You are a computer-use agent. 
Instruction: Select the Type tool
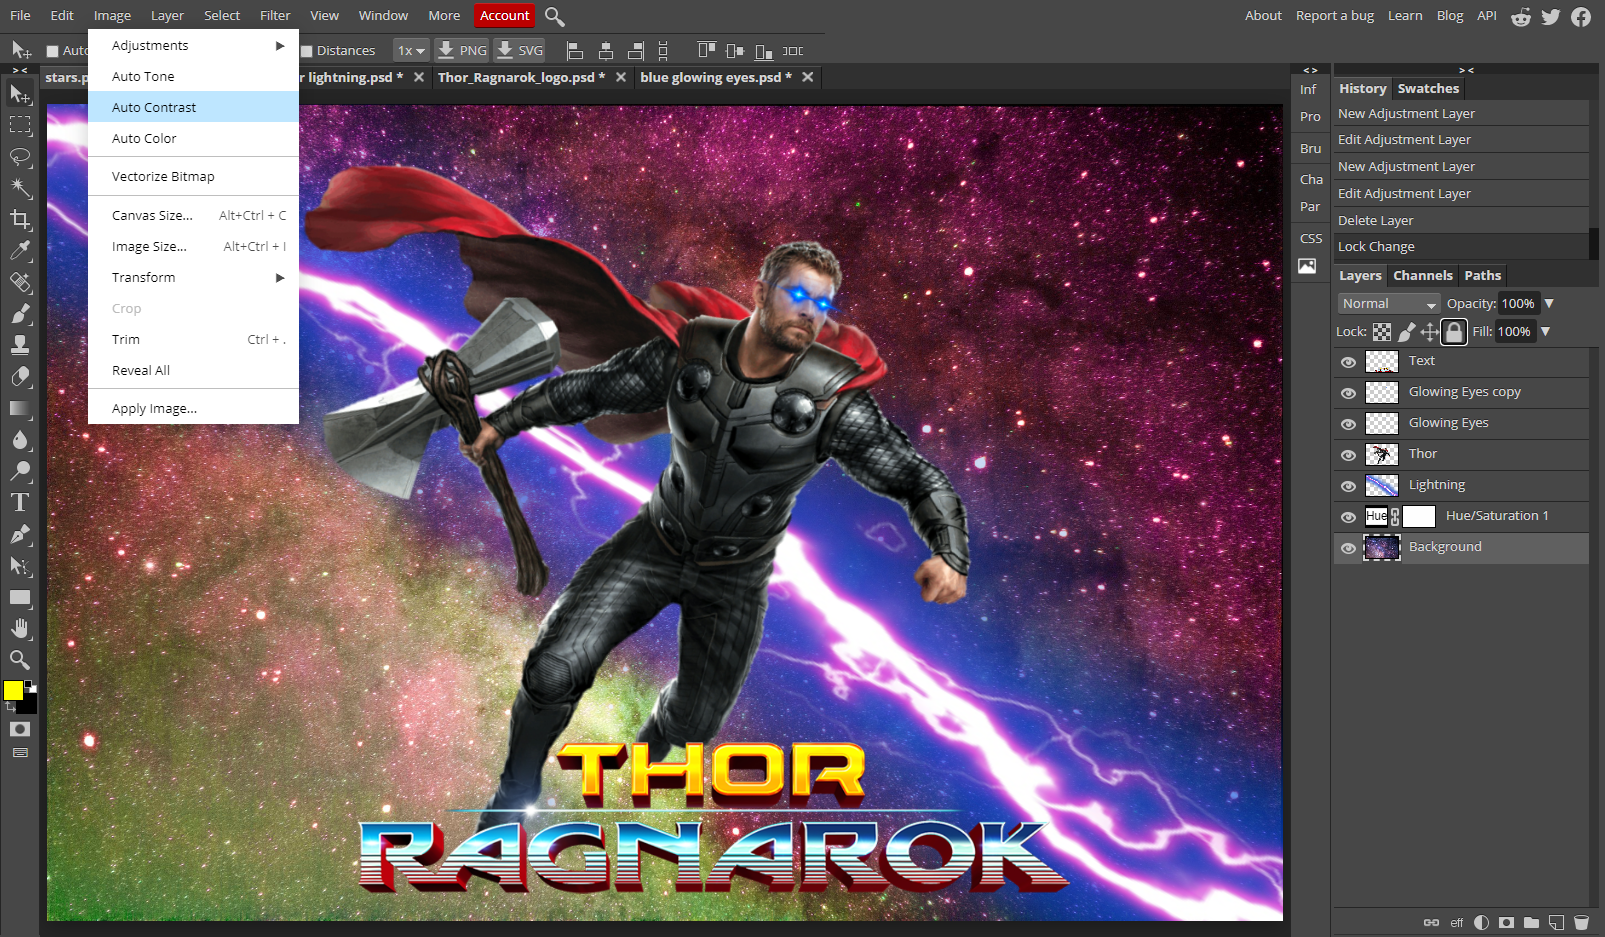click(20, 502)
